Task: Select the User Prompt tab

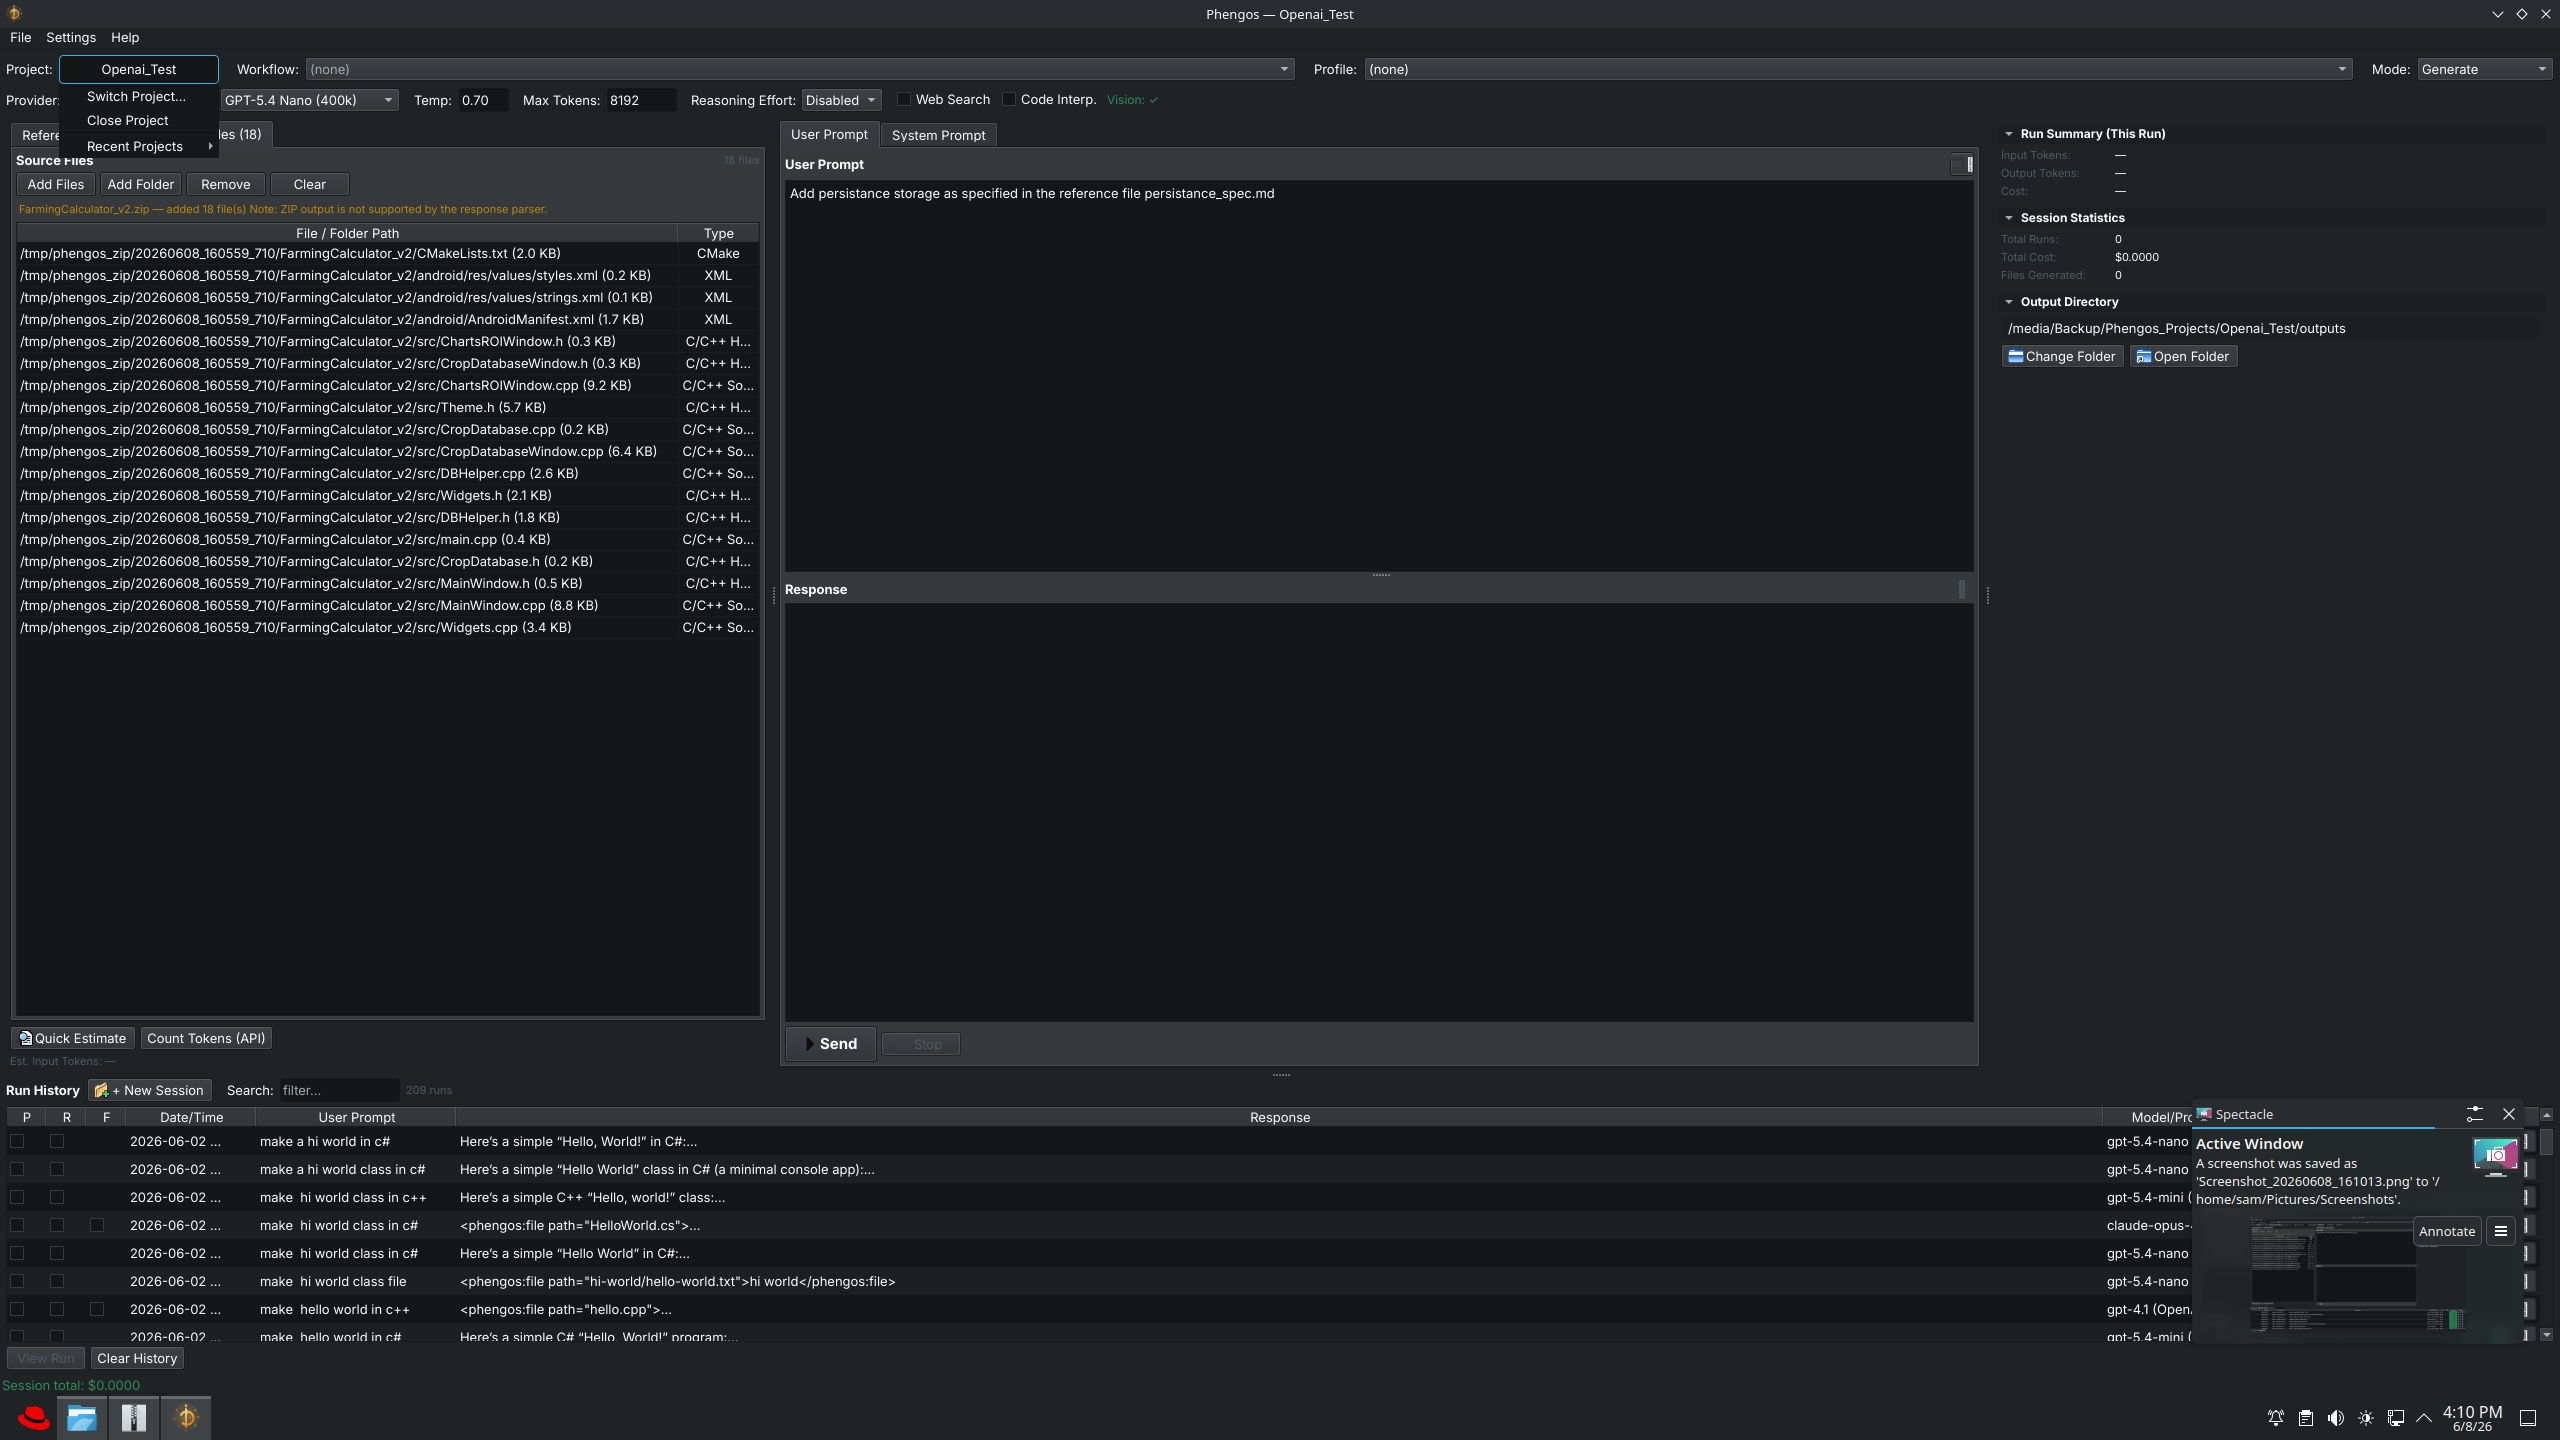Action: pyautogui.click(x=829, y=134)
